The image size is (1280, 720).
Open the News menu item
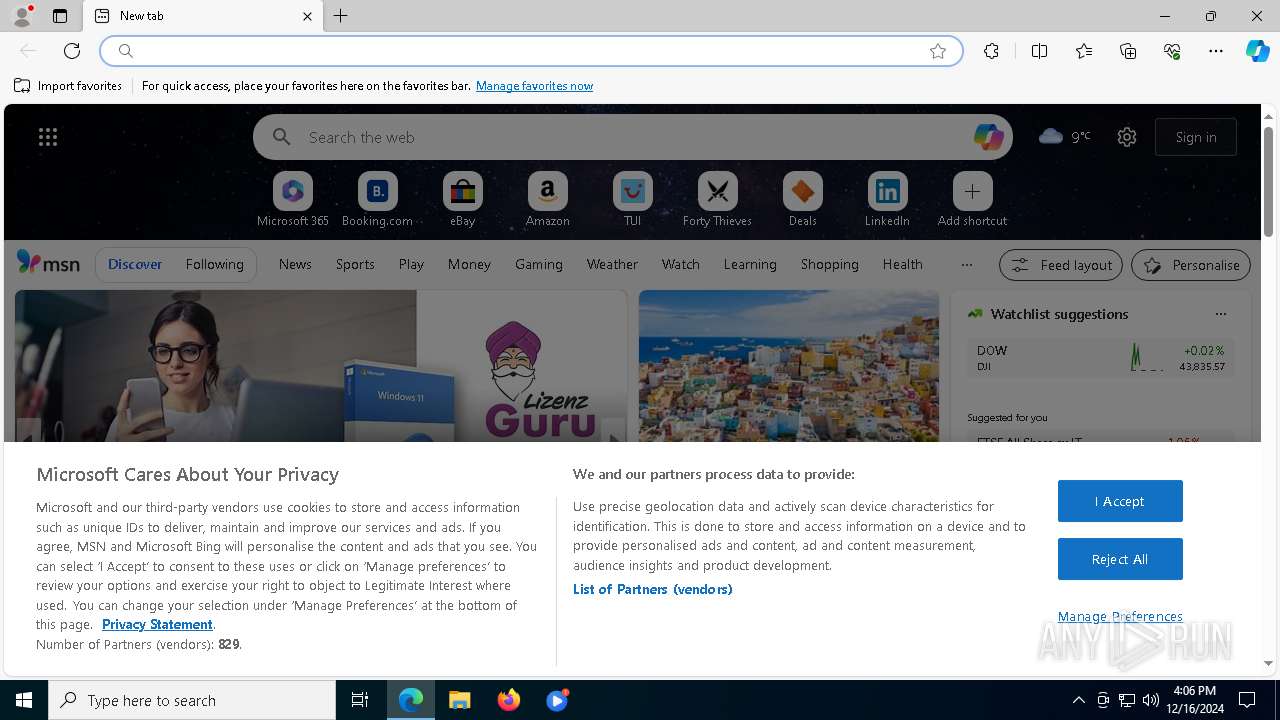pyautogui.click(x=295, y=264)
